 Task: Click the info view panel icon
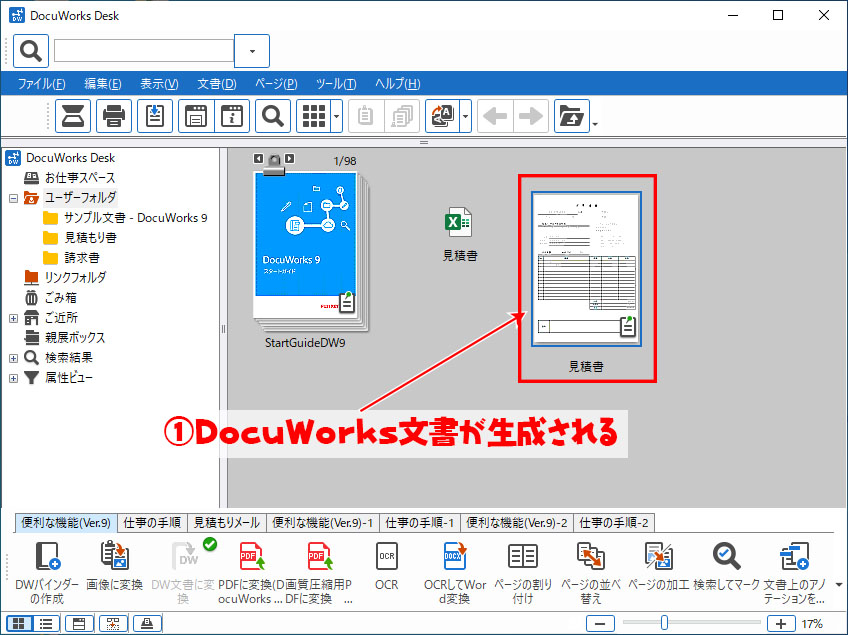pos(232,116)
